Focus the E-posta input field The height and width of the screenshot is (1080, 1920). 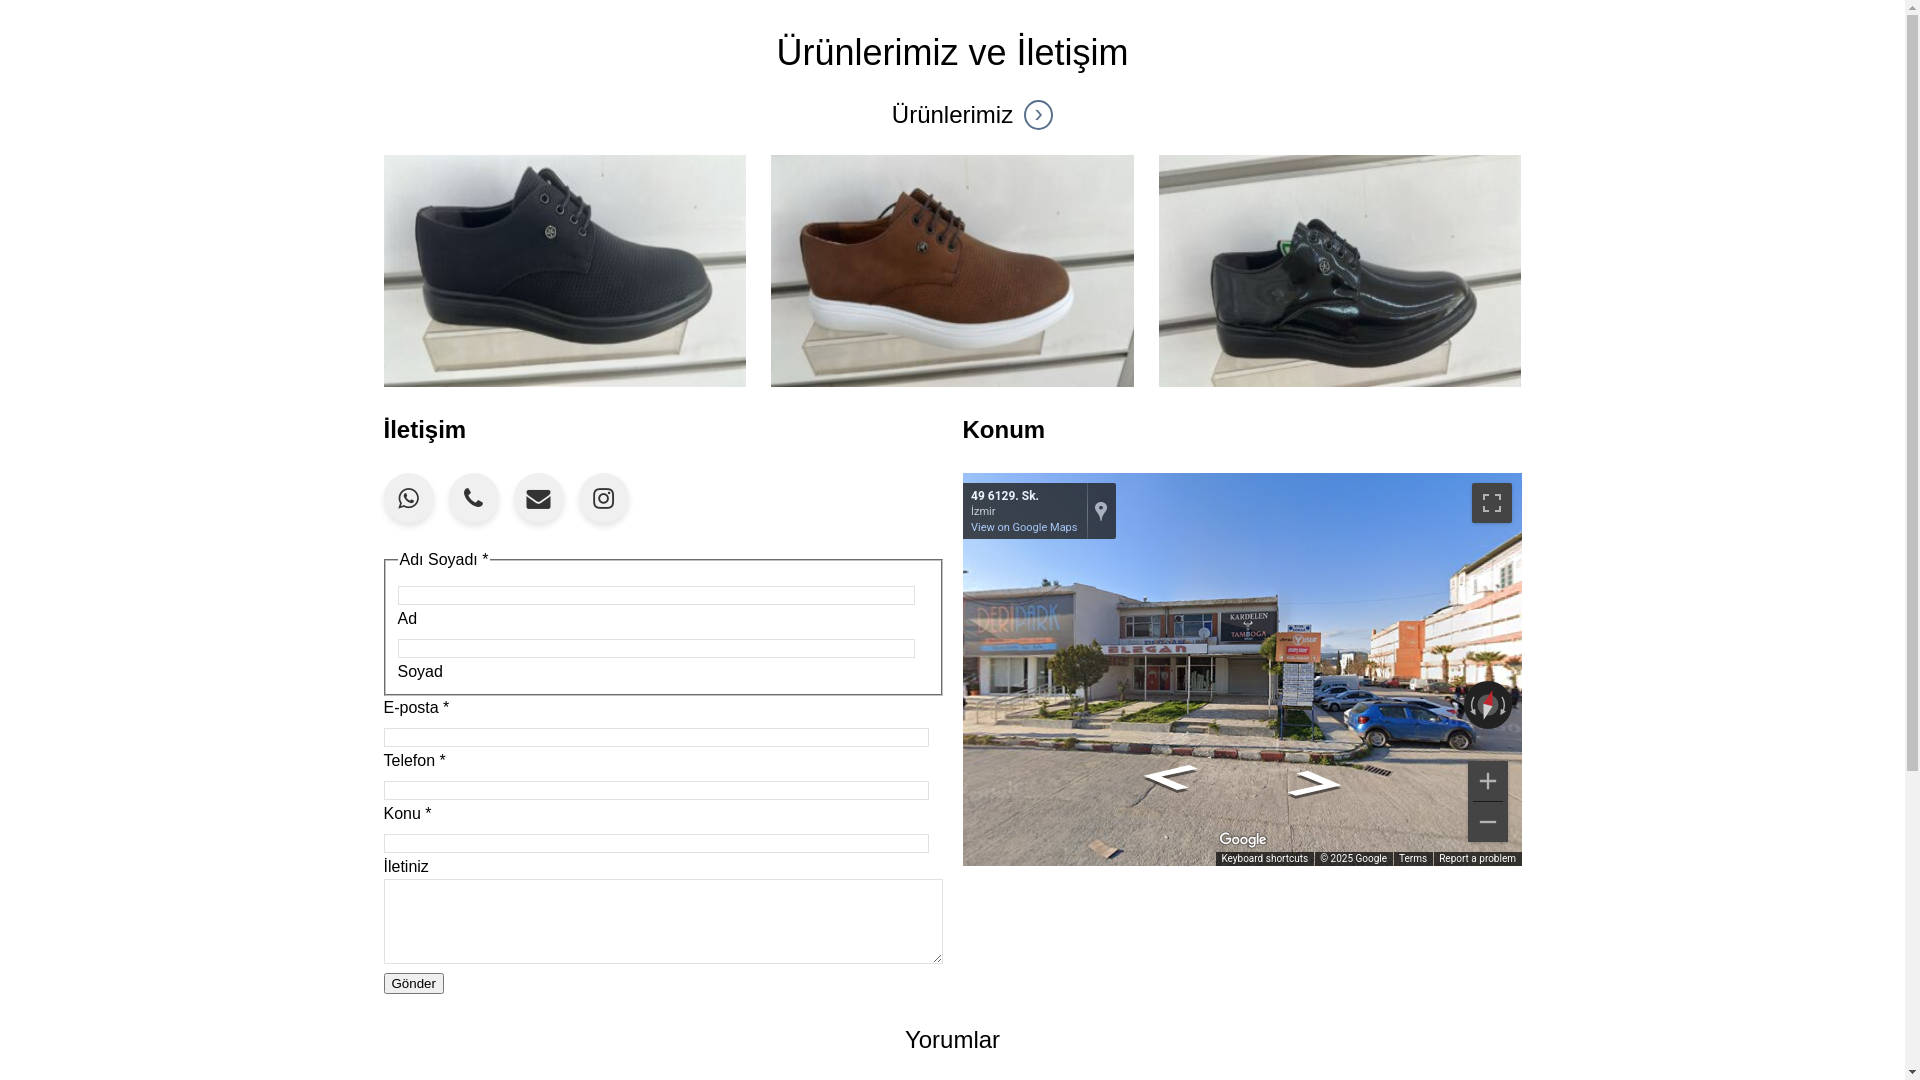tap(656, 737)
